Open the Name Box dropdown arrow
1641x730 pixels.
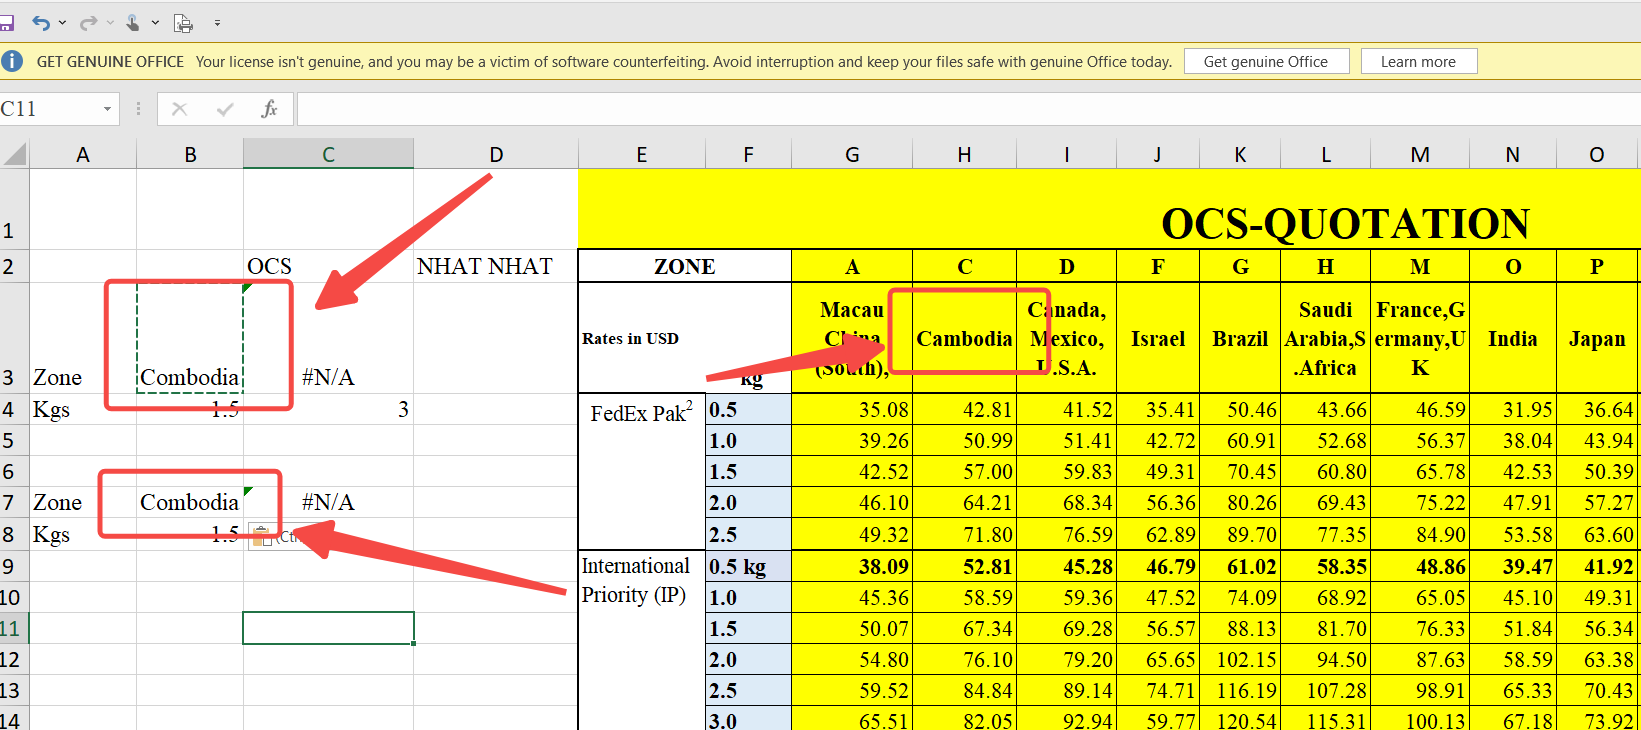[x=107, y=109]
